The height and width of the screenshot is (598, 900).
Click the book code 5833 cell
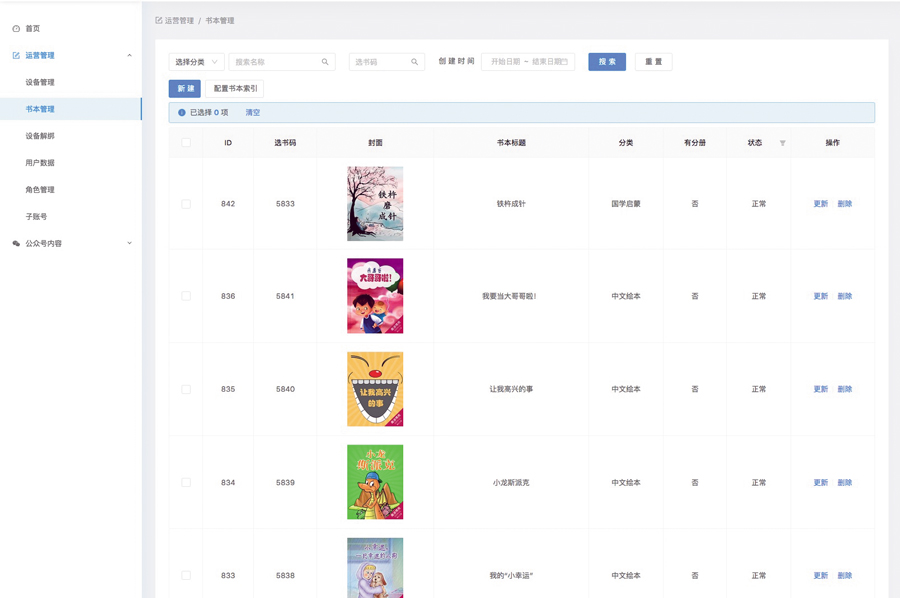click(285, 204)
